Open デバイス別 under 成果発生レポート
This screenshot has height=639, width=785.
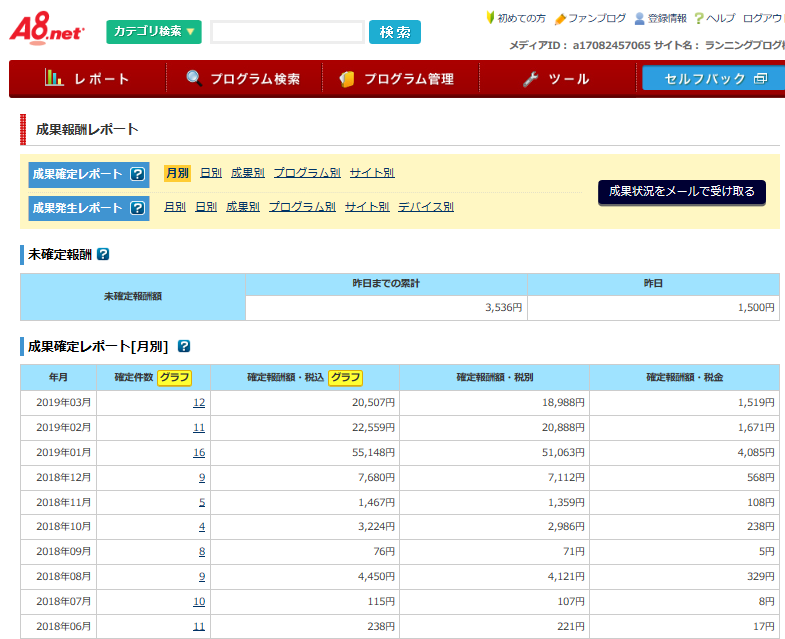coord(426,207)
